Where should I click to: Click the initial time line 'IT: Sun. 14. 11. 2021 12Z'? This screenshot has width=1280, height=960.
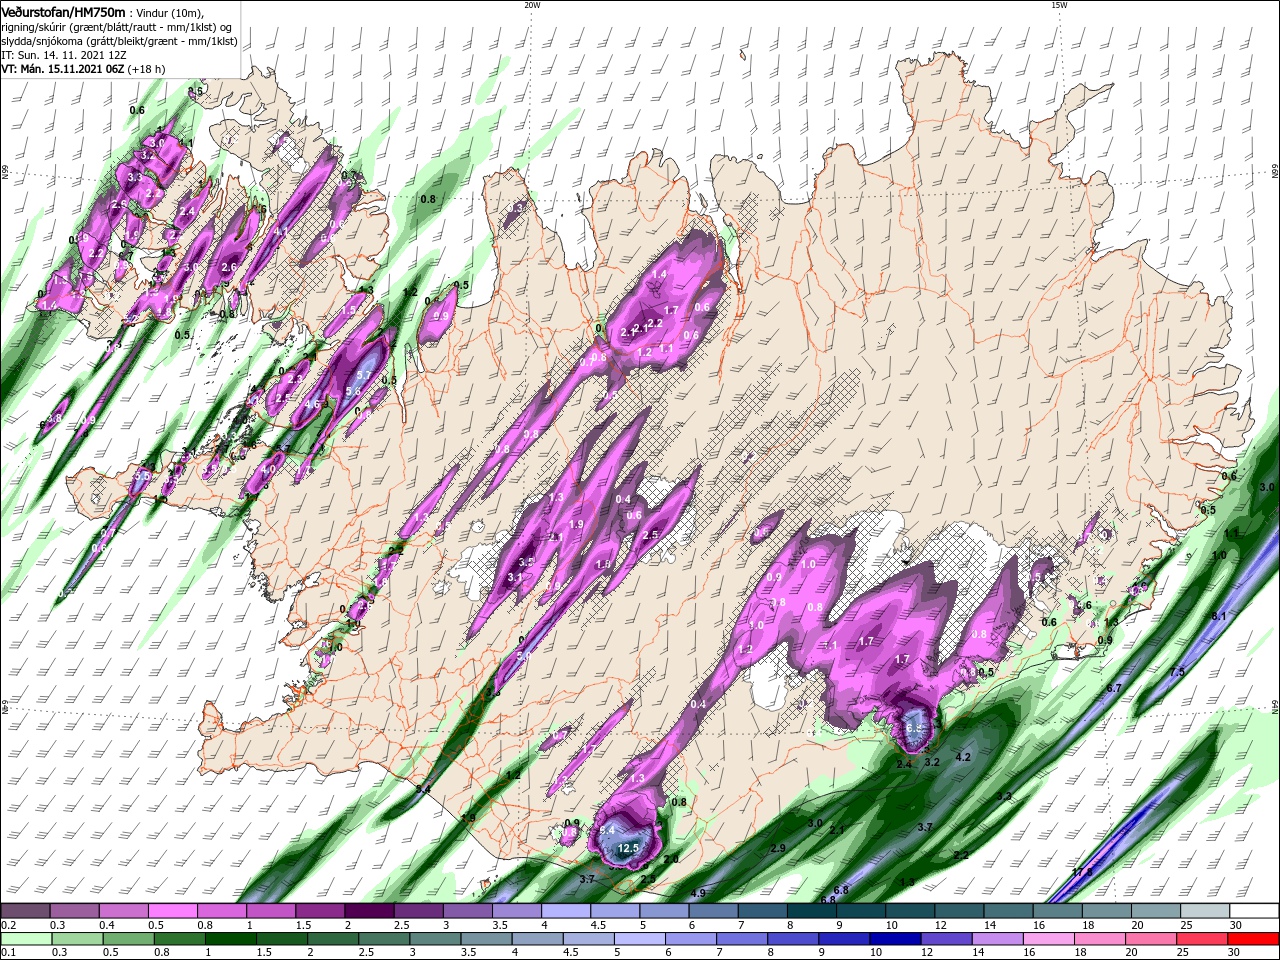point(62,55)
